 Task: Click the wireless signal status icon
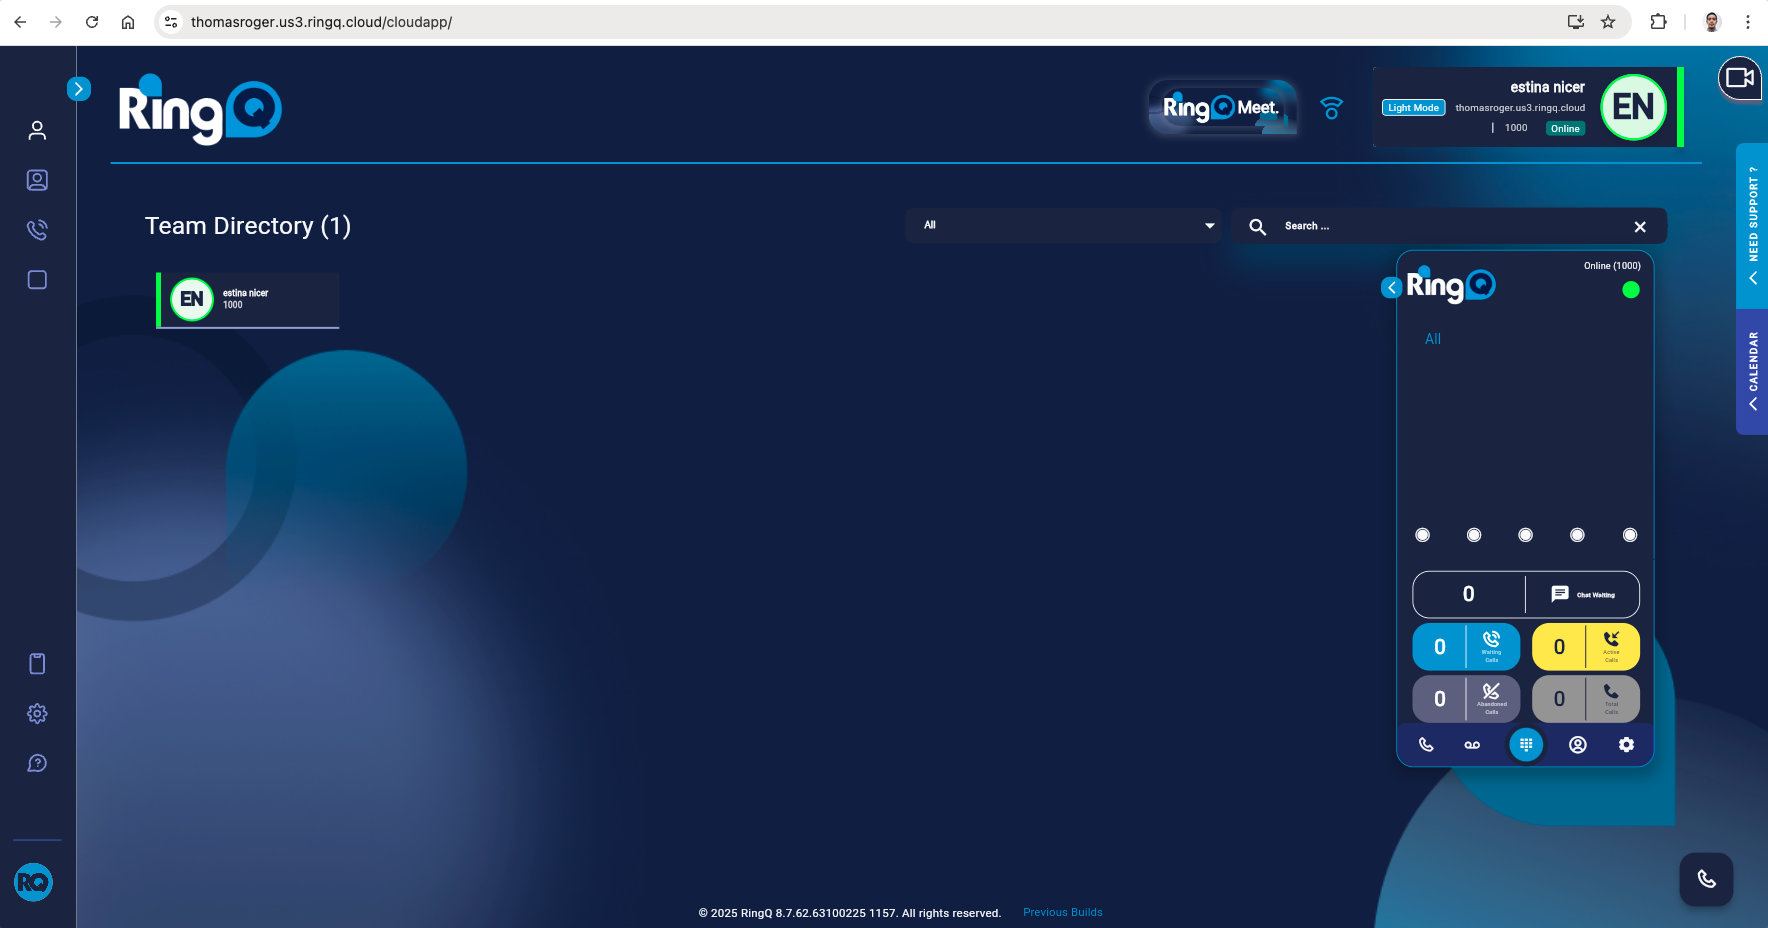click(x=1331, y=108)
